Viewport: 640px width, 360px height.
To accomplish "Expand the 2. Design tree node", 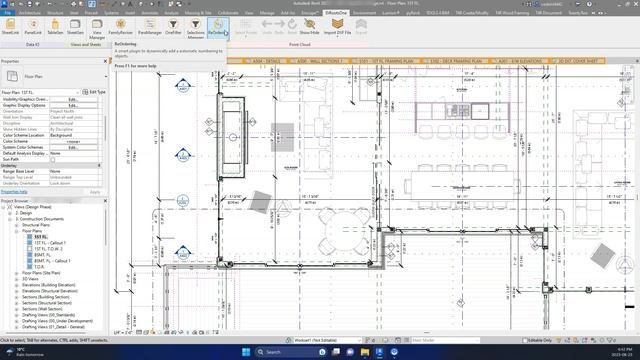I will tap(10, 213).
